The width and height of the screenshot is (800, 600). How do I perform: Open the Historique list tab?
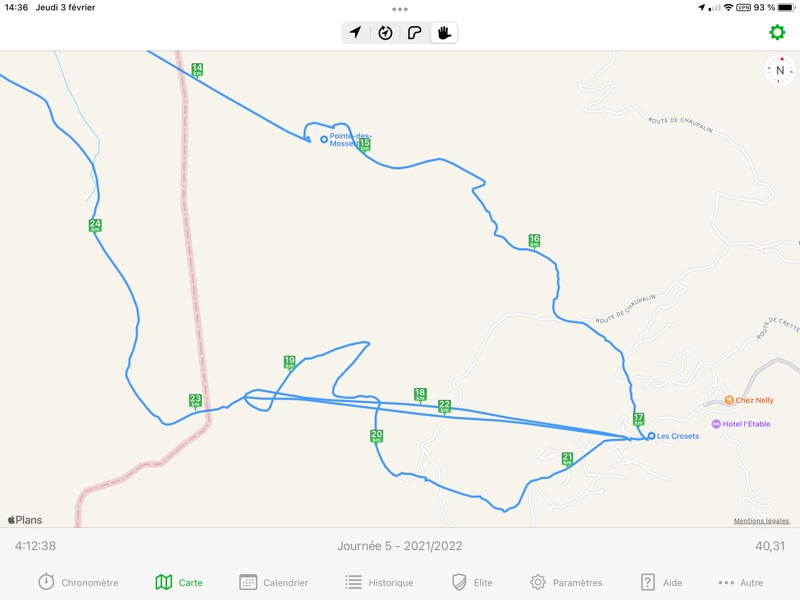pos(379,582)
